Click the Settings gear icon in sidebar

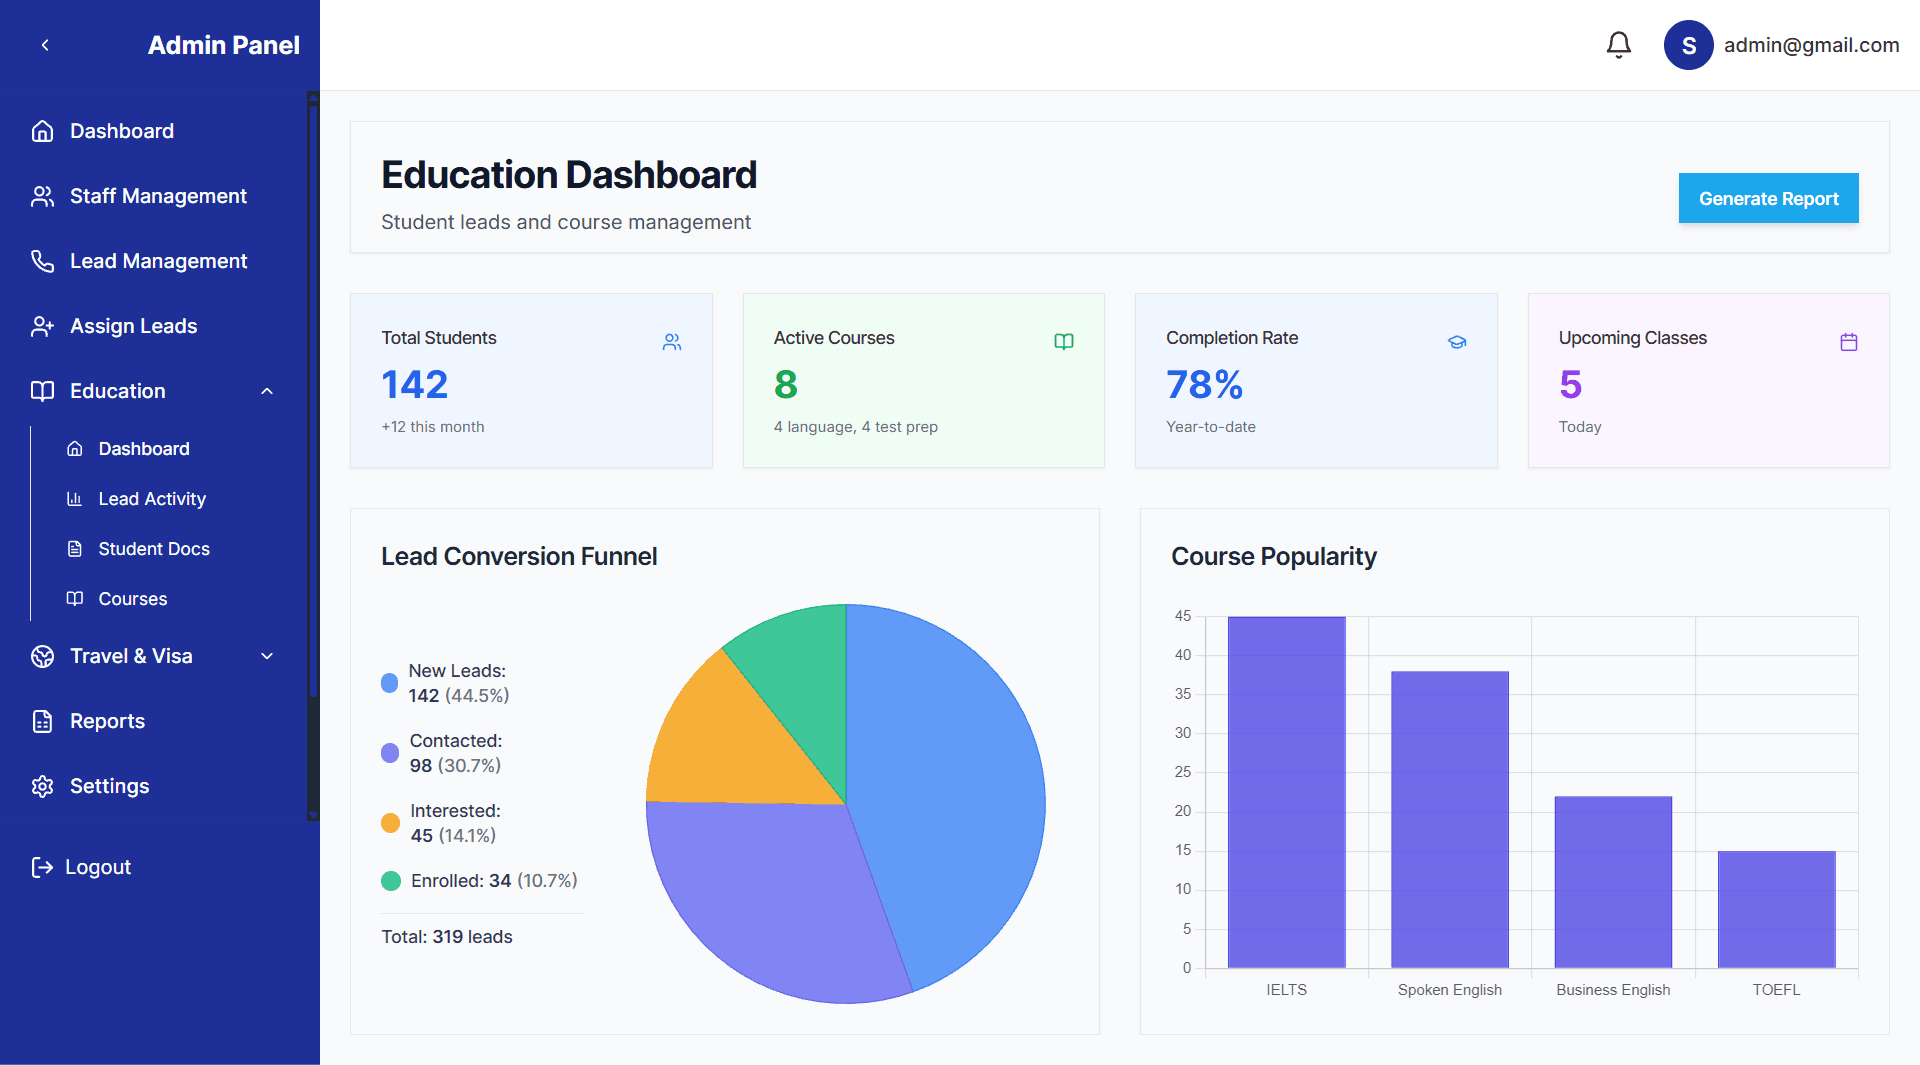coord(42,786)
